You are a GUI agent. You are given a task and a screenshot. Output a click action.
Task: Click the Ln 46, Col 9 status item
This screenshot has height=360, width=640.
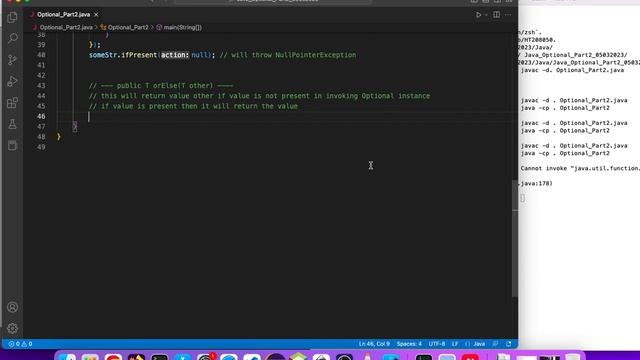(374, 344)
